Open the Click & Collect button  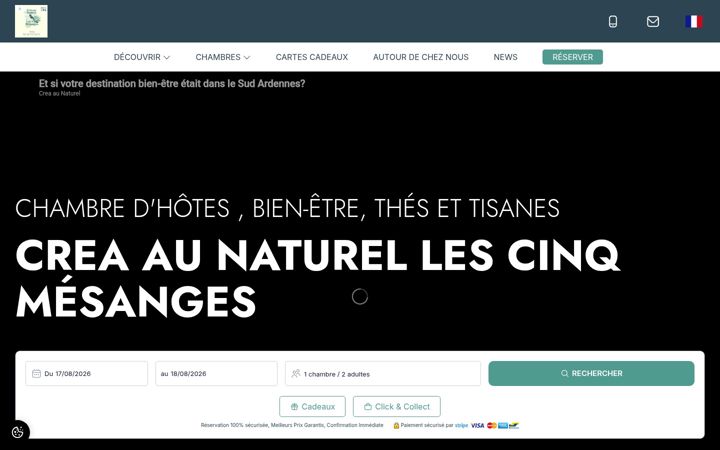click(397, 406)
